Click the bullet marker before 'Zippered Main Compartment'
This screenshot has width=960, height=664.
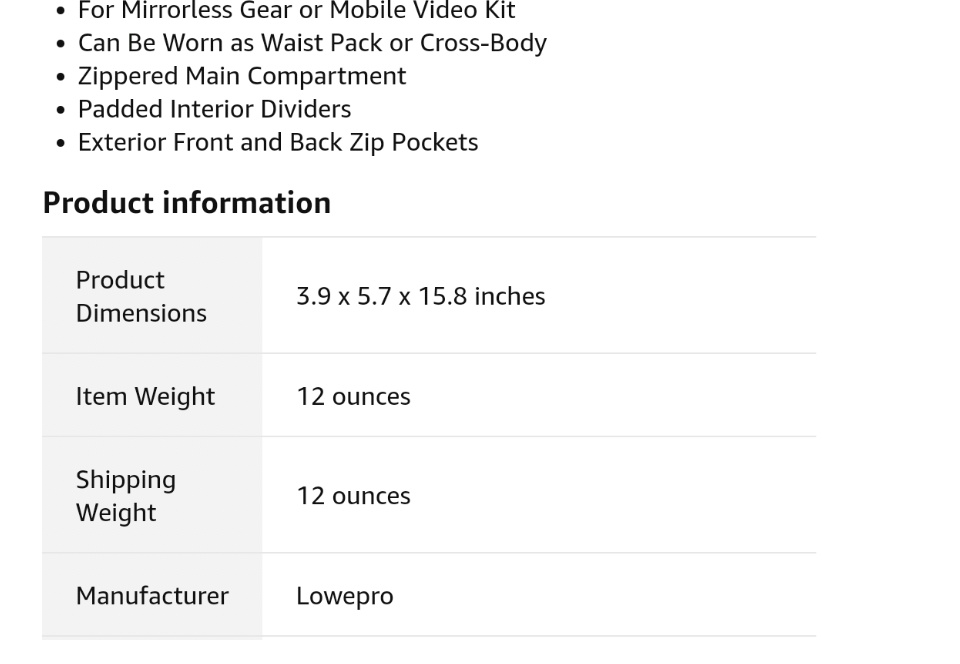click(61, 77)
